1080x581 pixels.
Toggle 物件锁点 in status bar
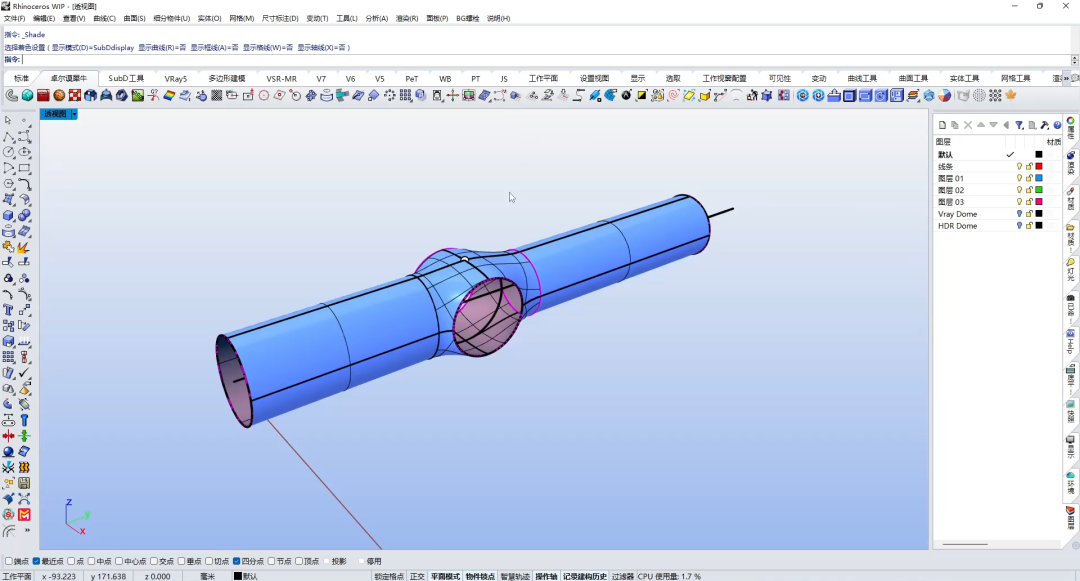click(x=480, y=576)
